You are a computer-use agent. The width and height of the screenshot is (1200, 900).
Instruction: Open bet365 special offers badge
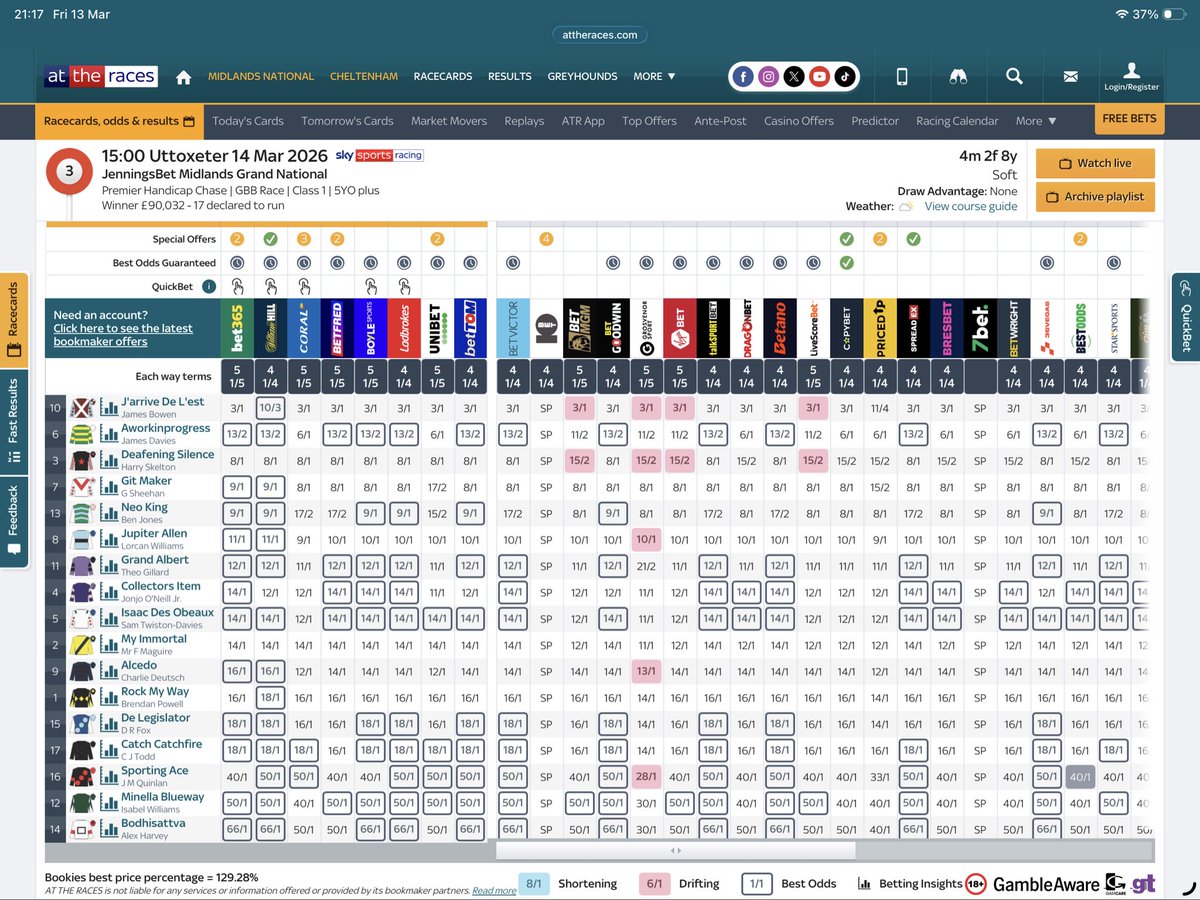237,239
